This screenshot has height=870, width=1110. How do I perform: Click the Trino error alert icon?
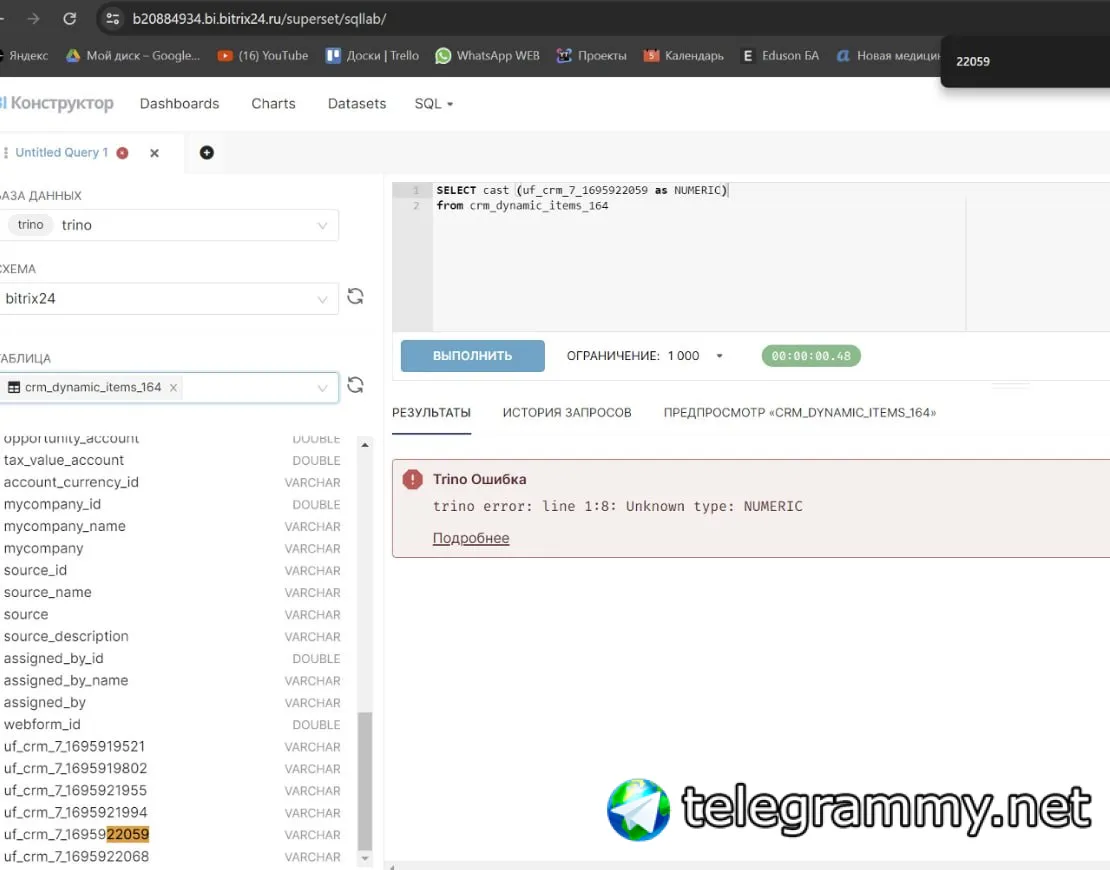coord(412,479)
